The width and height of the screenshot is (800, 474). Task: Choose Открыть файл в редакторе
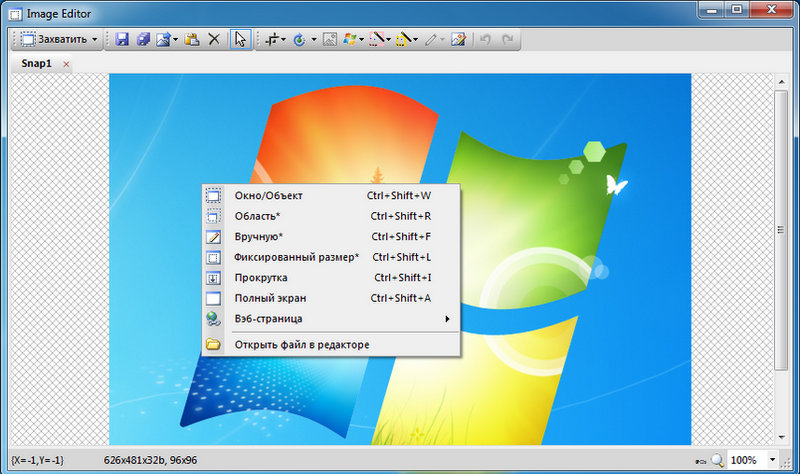(331, 345)
